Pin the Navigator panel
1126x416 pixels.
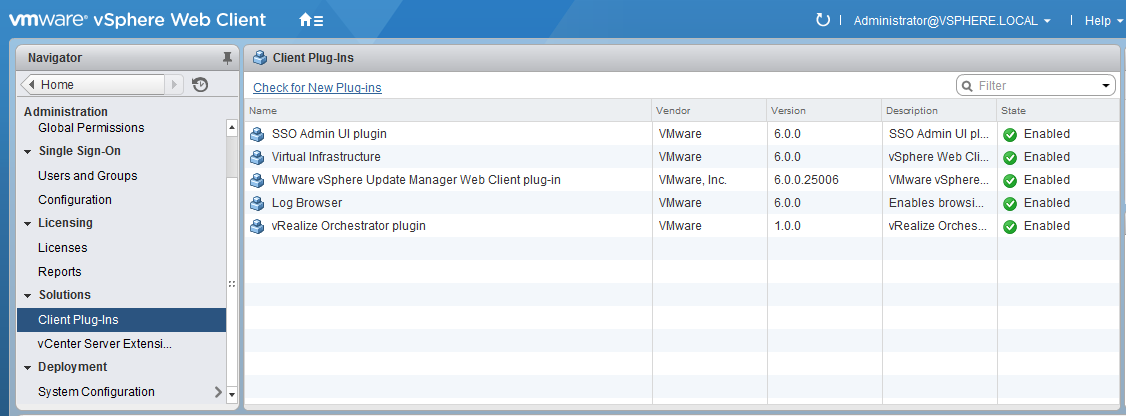[227, 58]
